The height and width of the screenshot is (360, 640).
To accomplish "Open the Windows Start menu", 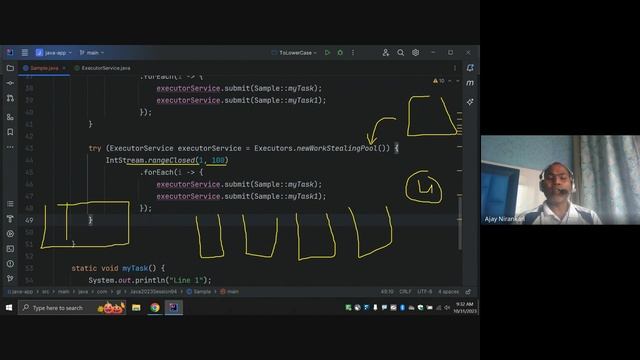I will [9, 308].
